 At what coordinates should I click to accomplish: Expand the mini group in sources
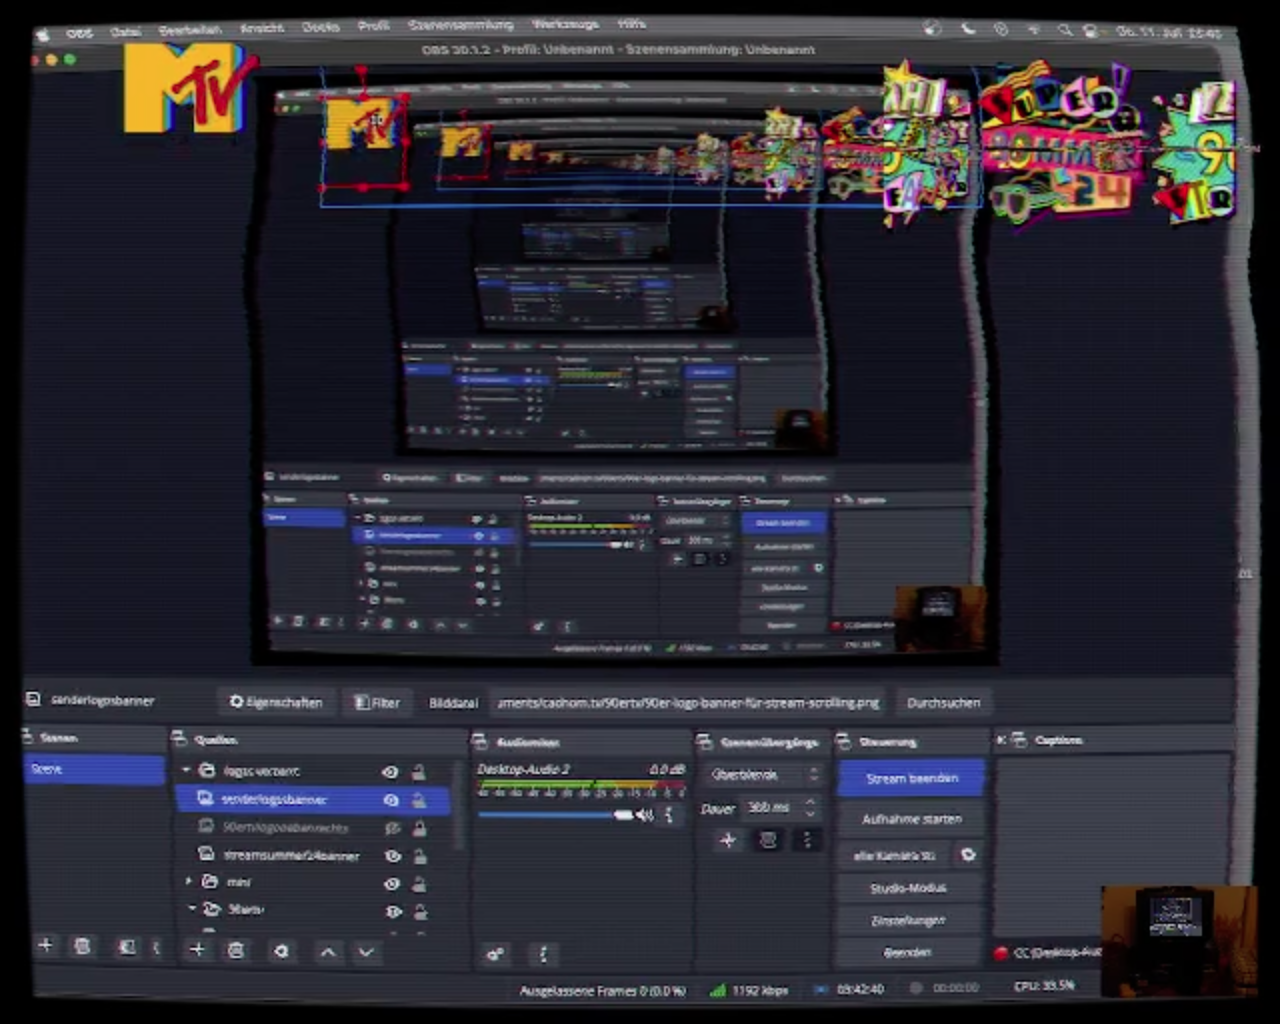coord(189,881)
